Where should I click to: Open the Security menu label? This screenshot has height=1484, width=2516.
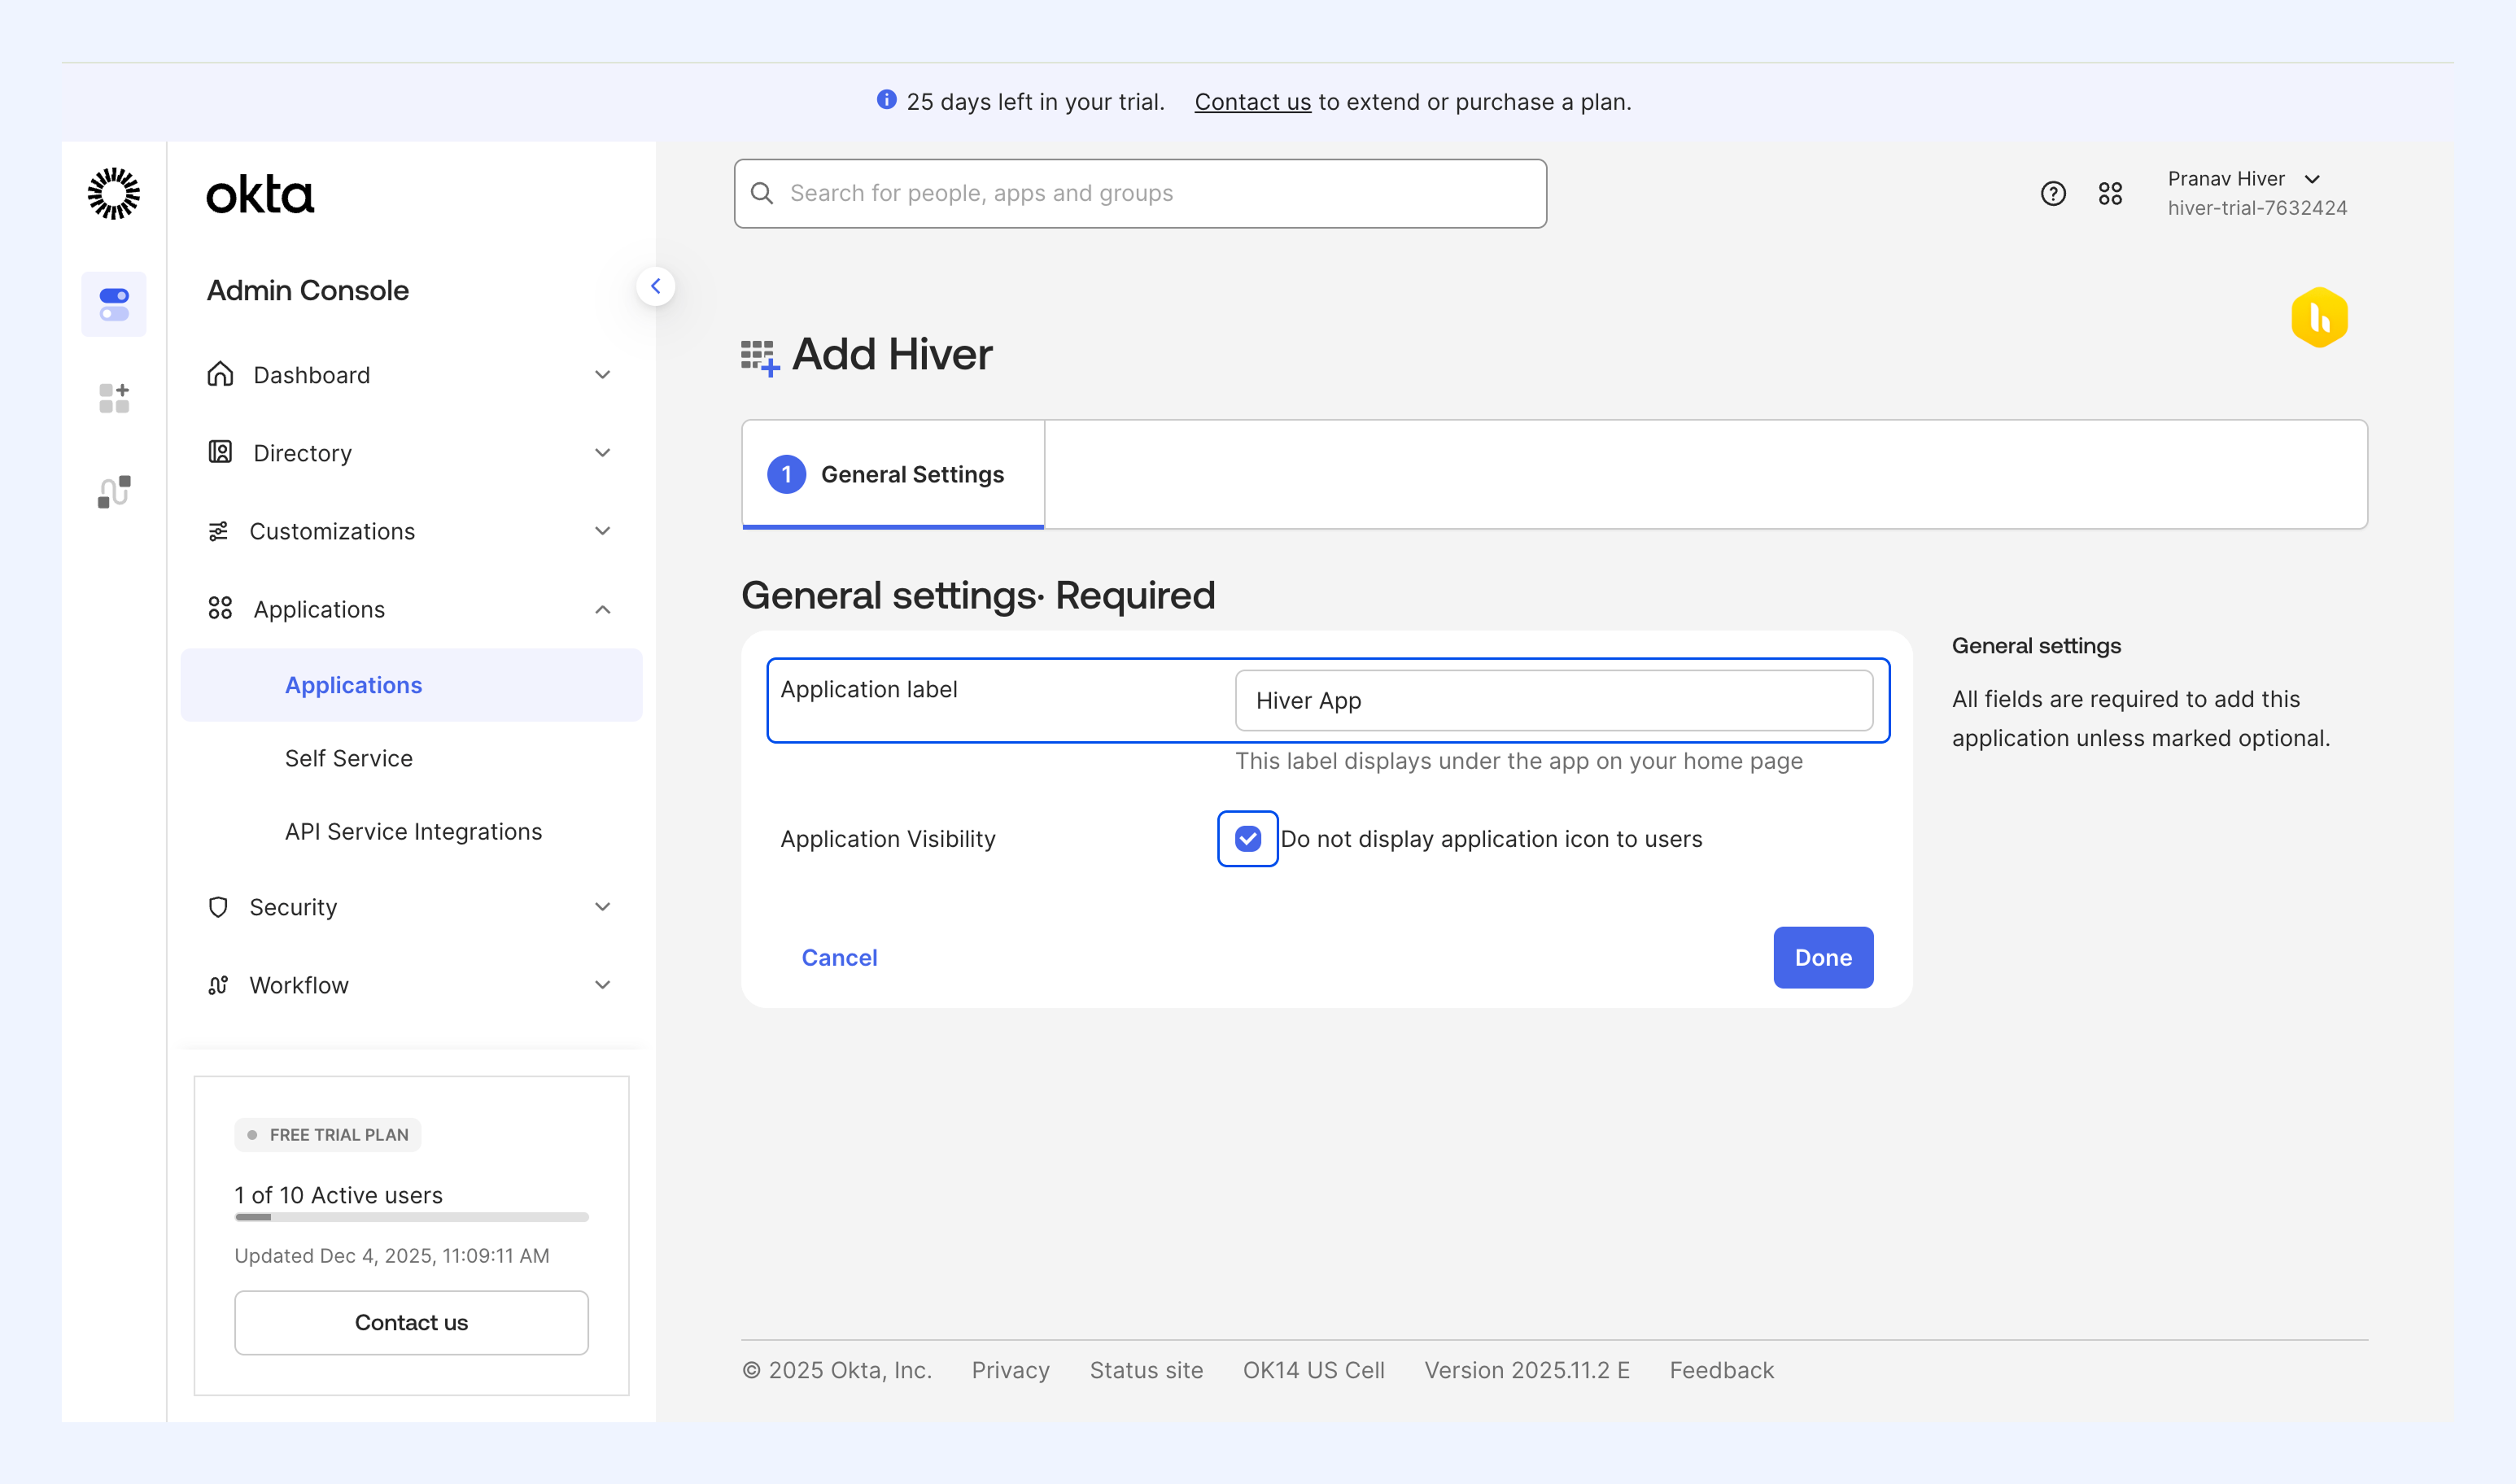[293, 907]
